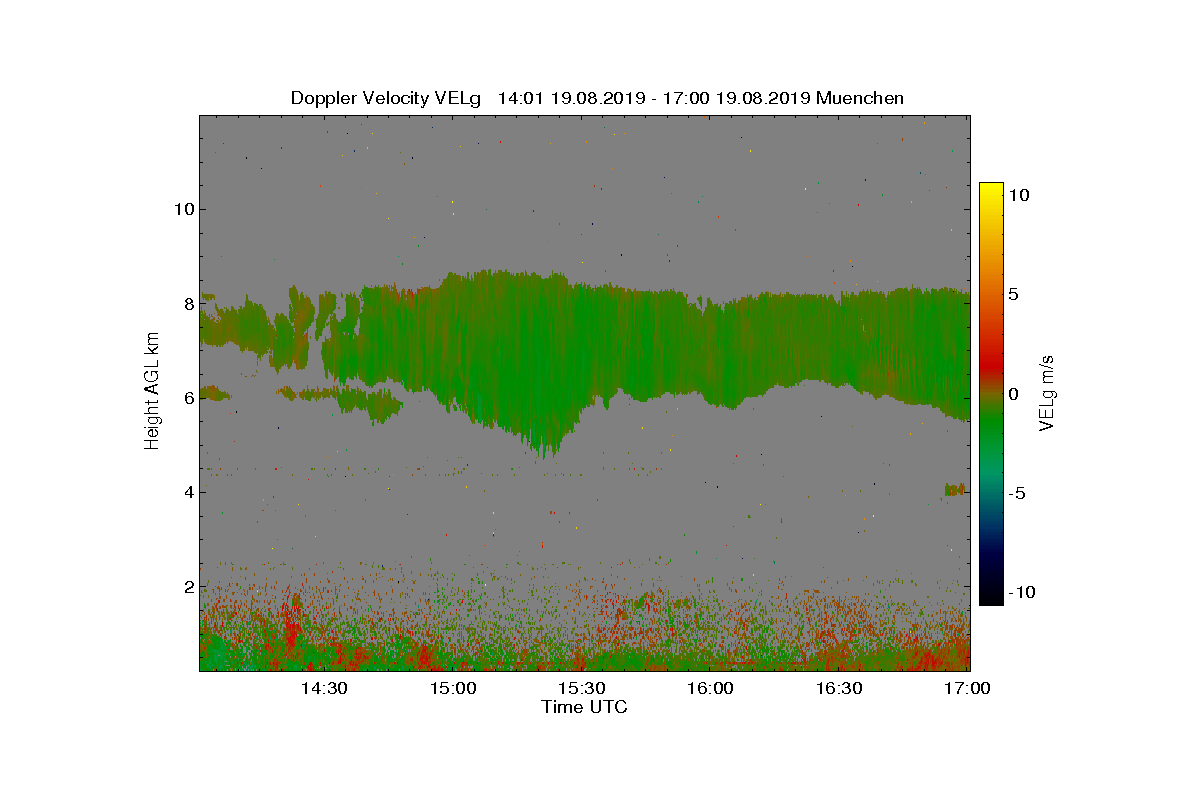Click 'Muenchen' in the plot title
This screenshot has width=1200, height=800.
[860, 98]
